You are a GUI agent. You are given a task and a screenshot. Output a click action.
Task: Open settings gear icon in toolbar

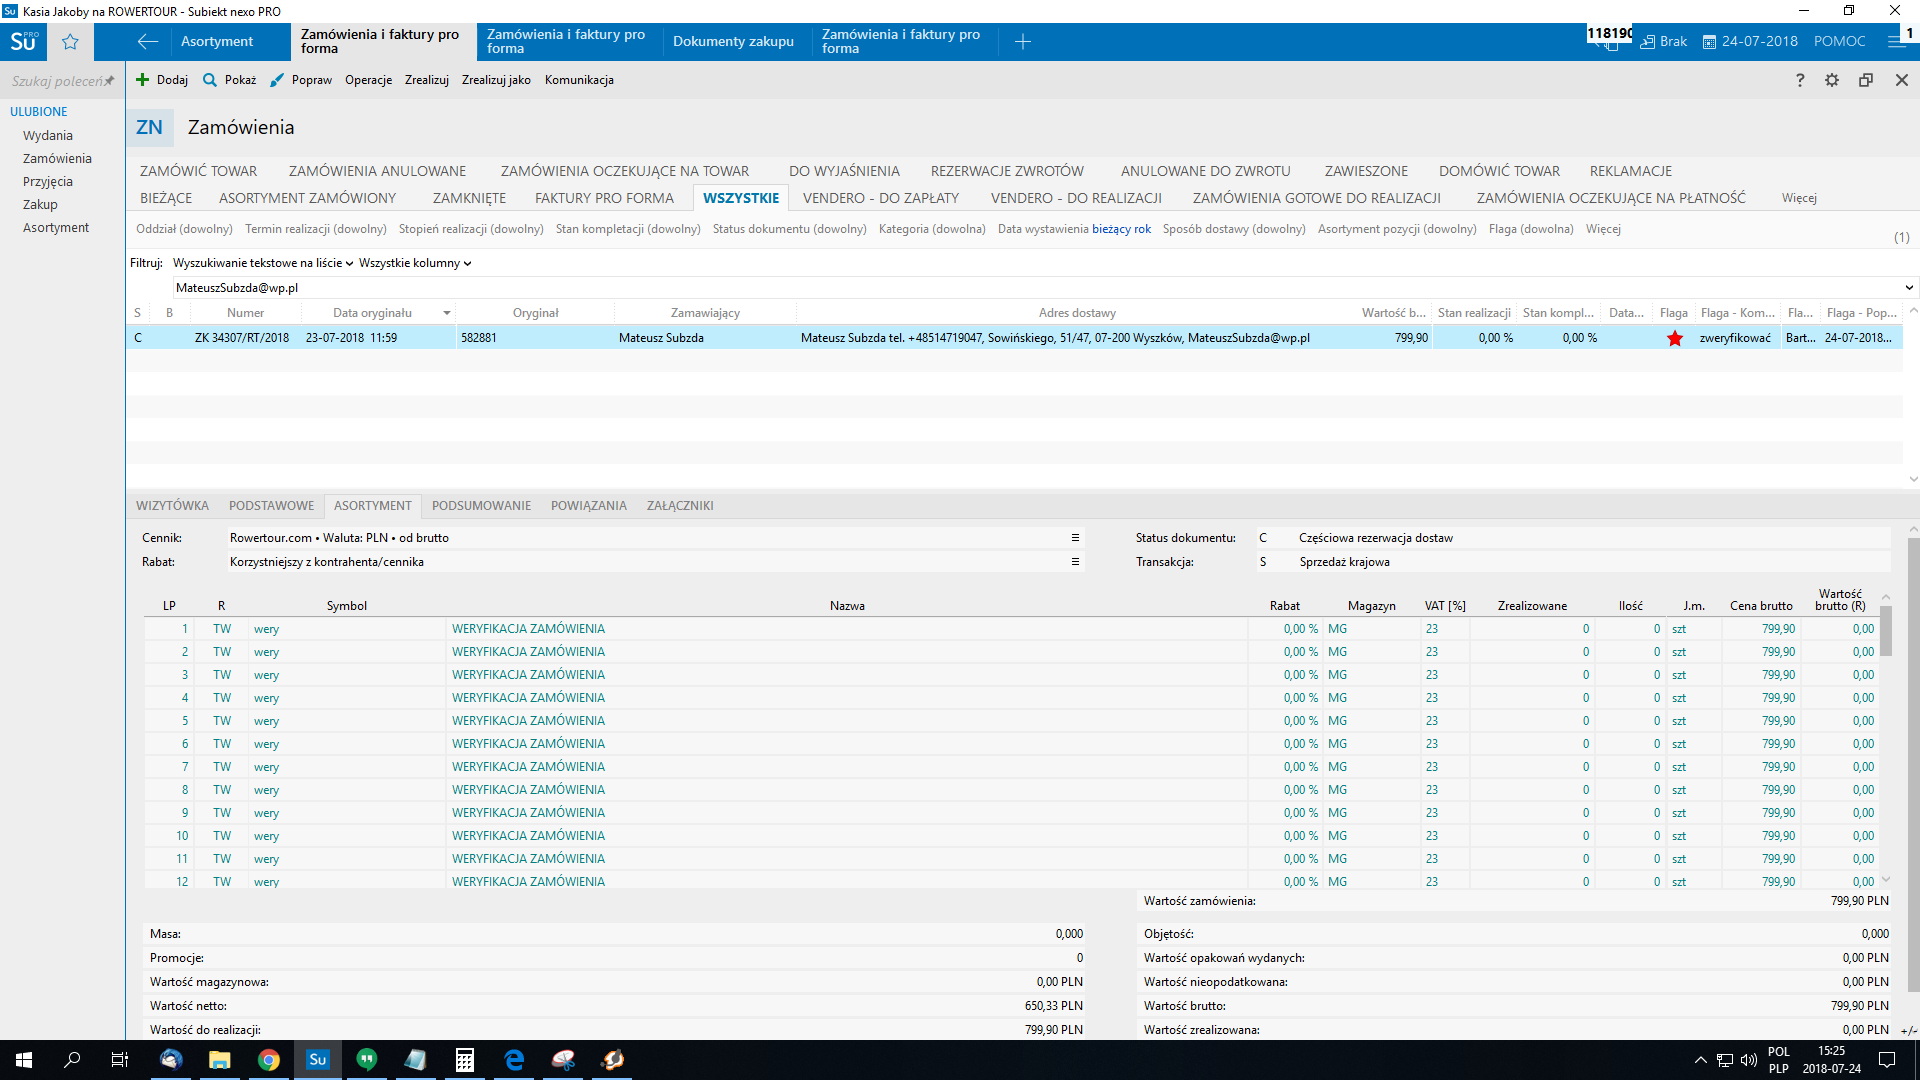(x=1832, y=80)
